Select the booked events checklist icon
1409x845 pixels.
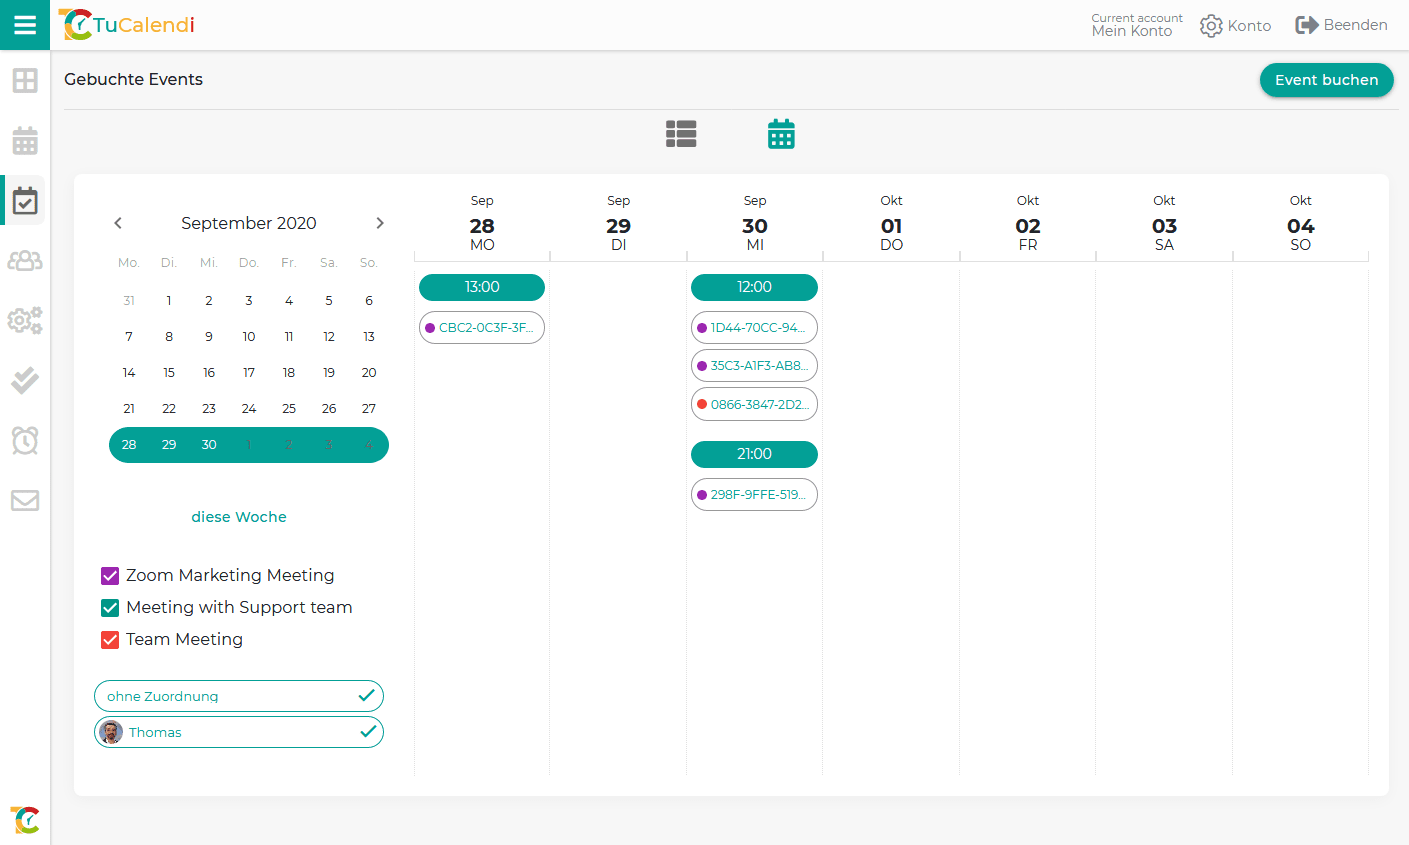click(25, 199)
